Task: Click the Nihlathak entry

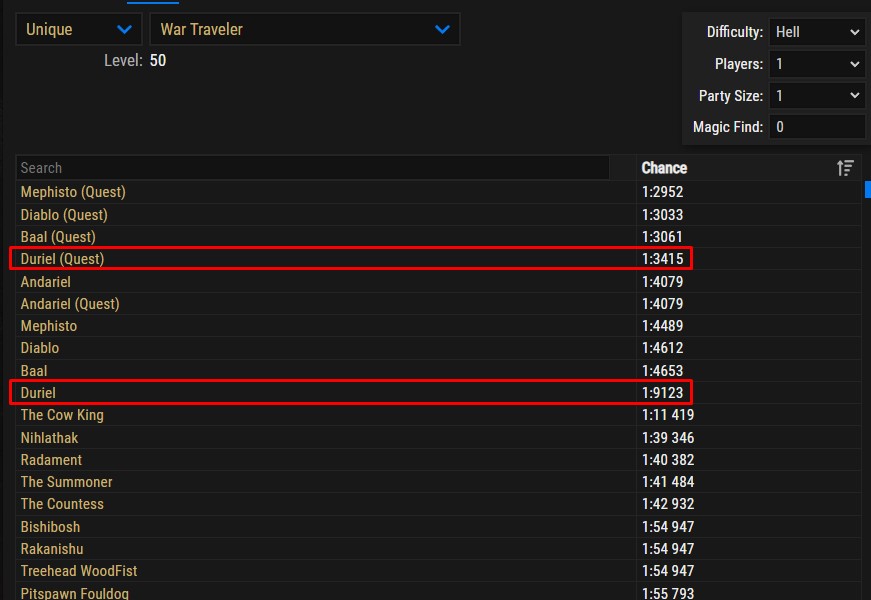Action: pyautogui.click(x=49, y=438)
